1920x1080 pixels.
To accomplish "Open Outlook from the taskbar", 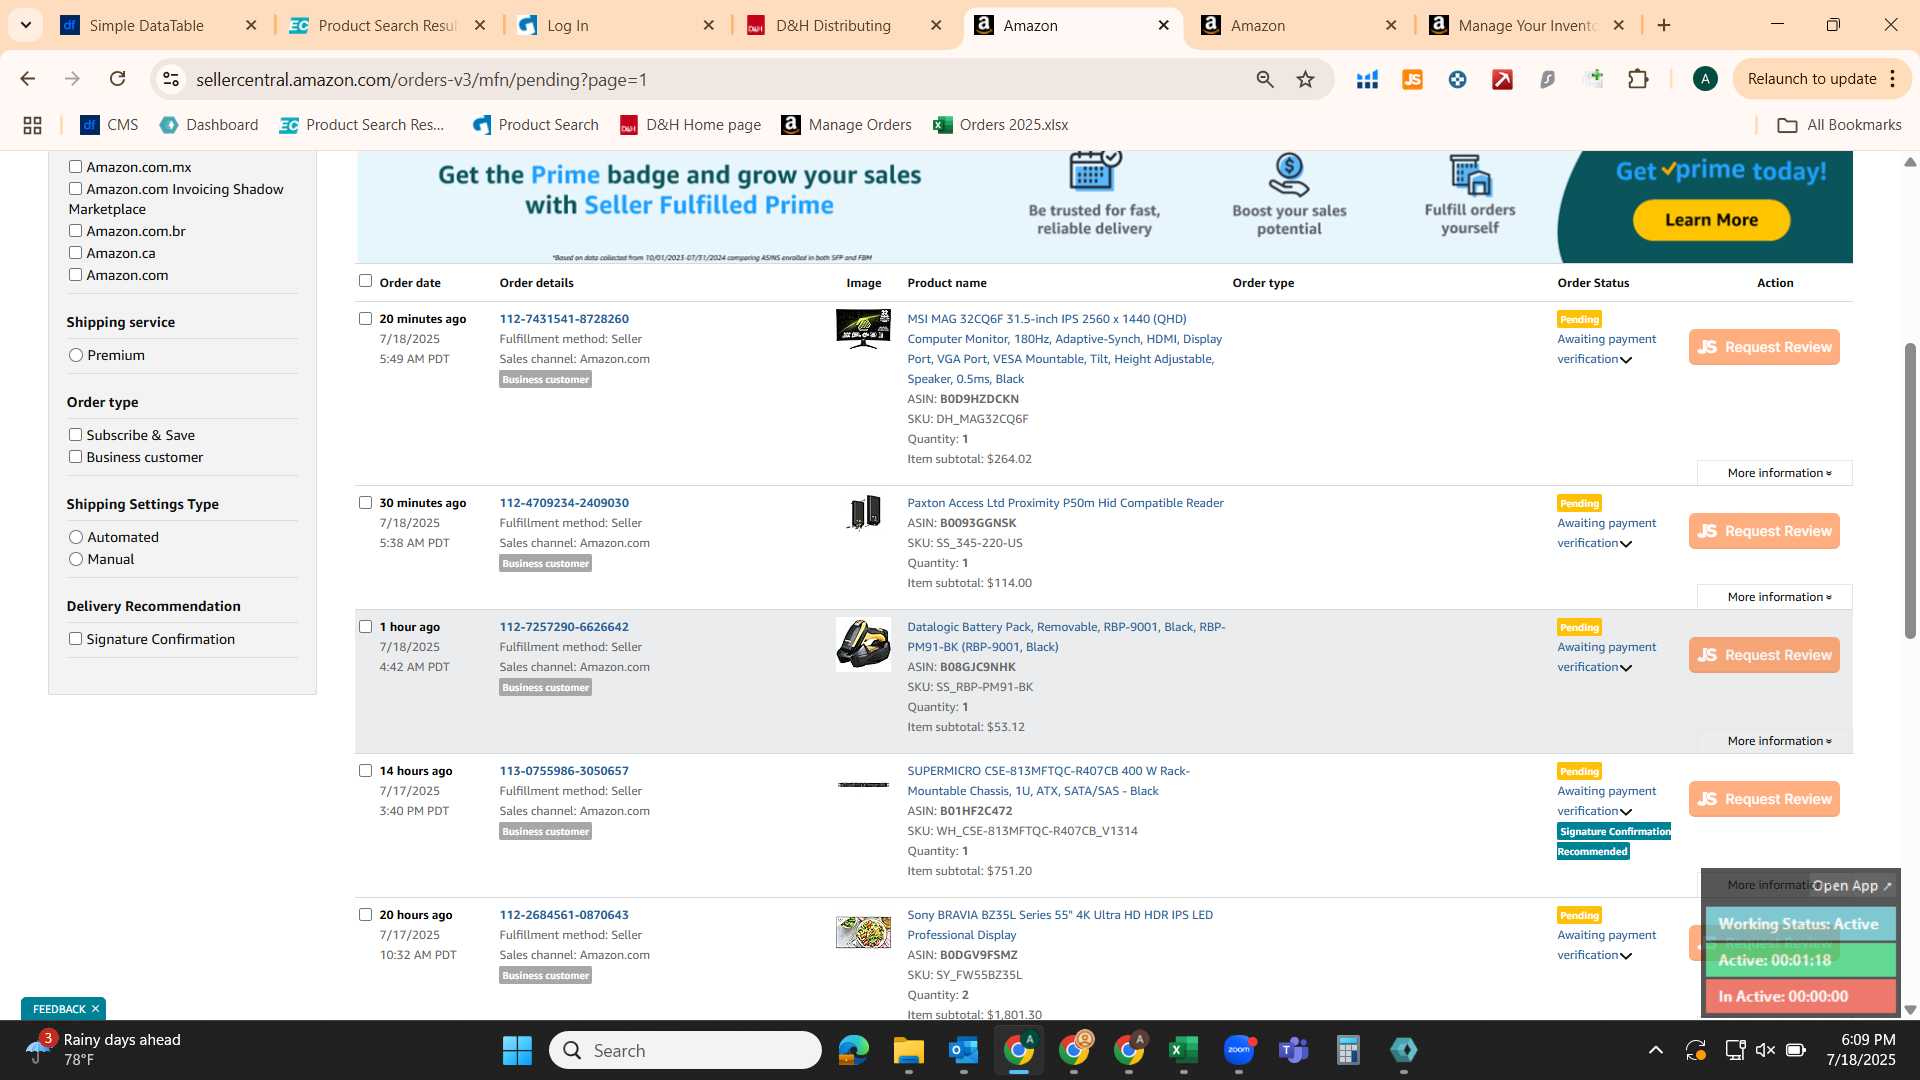I will point(963,1050).
